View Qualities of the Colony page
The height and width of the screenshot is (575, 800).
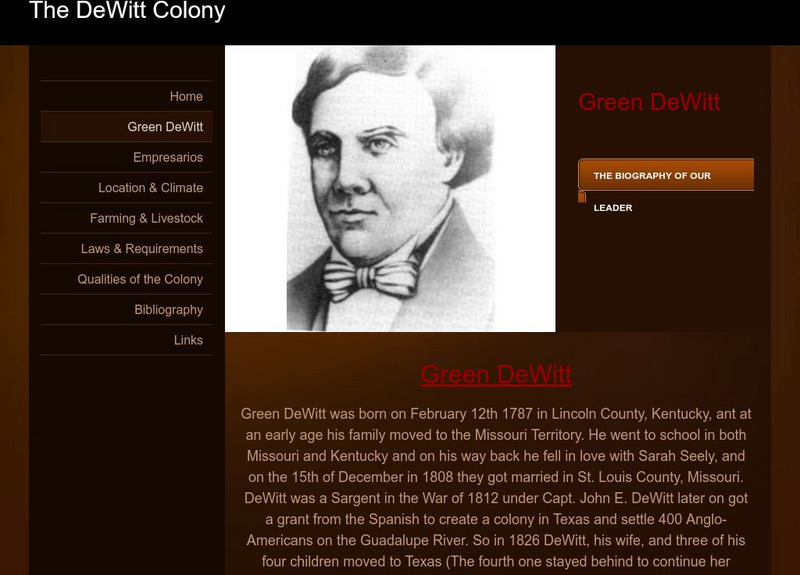pyautogui.click(x=127, y=279)
